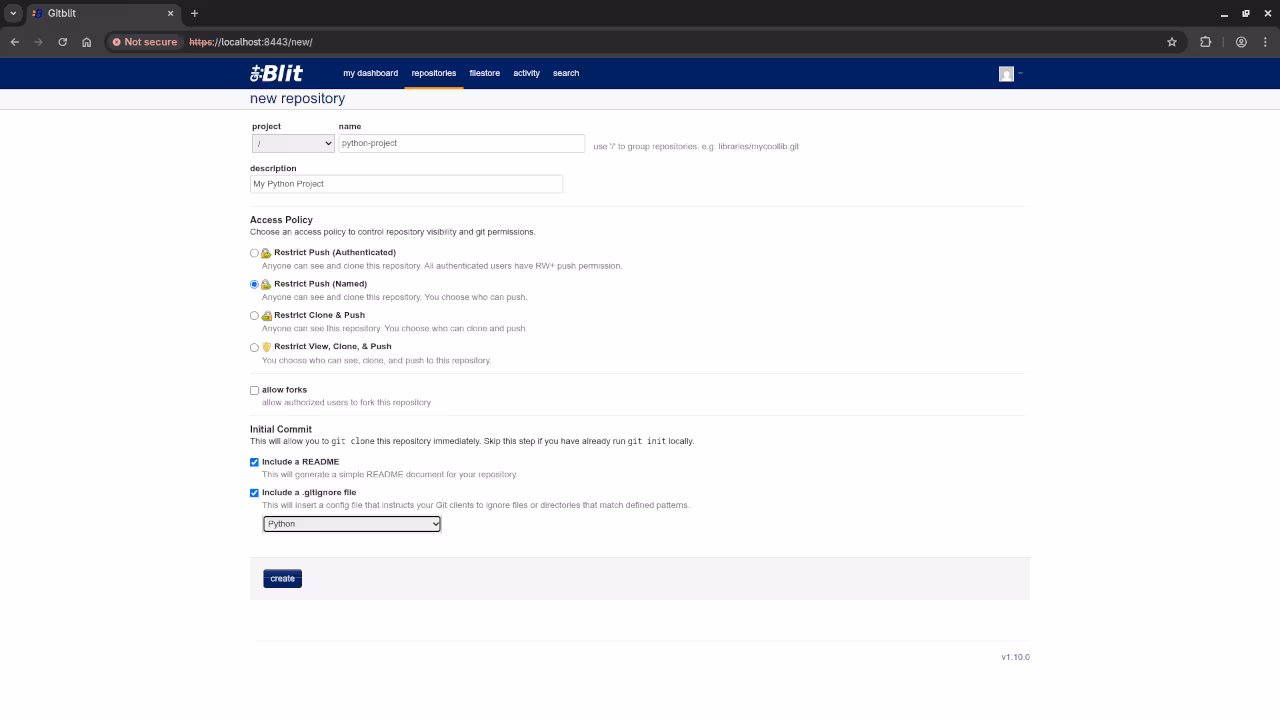Select Restrict Push (Authenticated) radio option

pos(254,253)
